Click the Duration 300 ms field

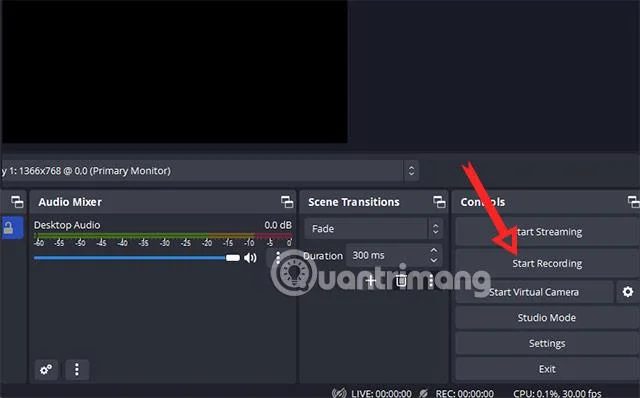coord(394,256)
